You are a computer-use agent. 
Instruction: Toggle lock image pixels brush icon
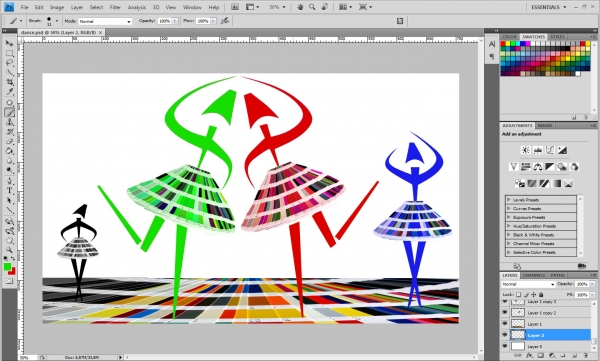(x=526, y=294)
